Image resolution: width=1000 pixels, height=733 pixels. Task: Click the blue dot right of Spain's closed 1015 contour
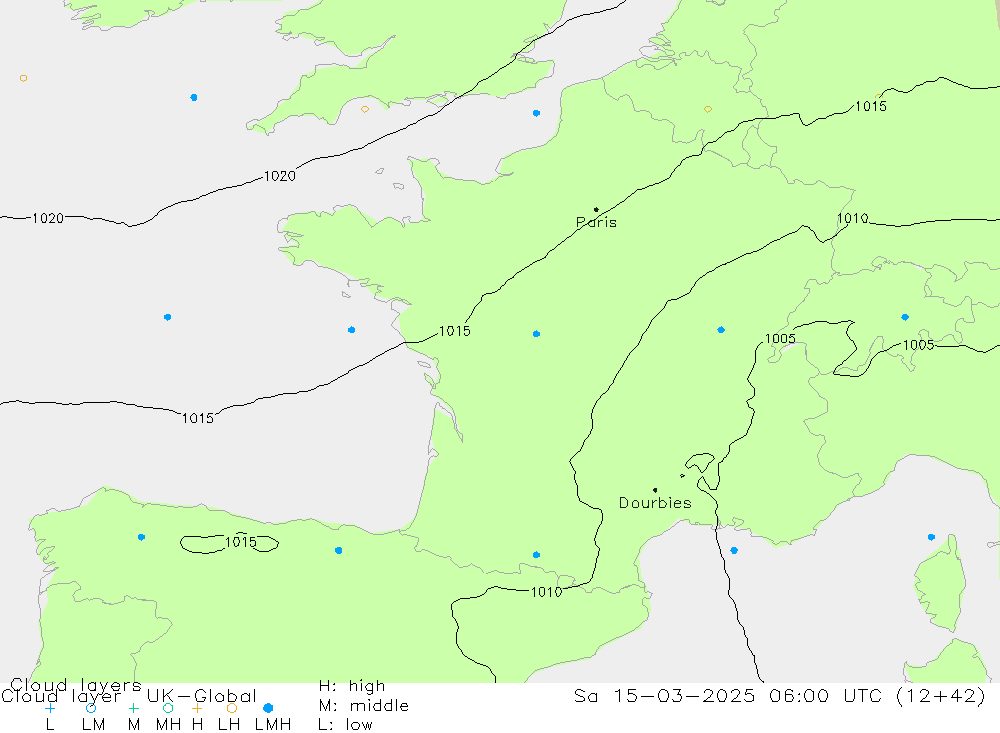point(339,550)
